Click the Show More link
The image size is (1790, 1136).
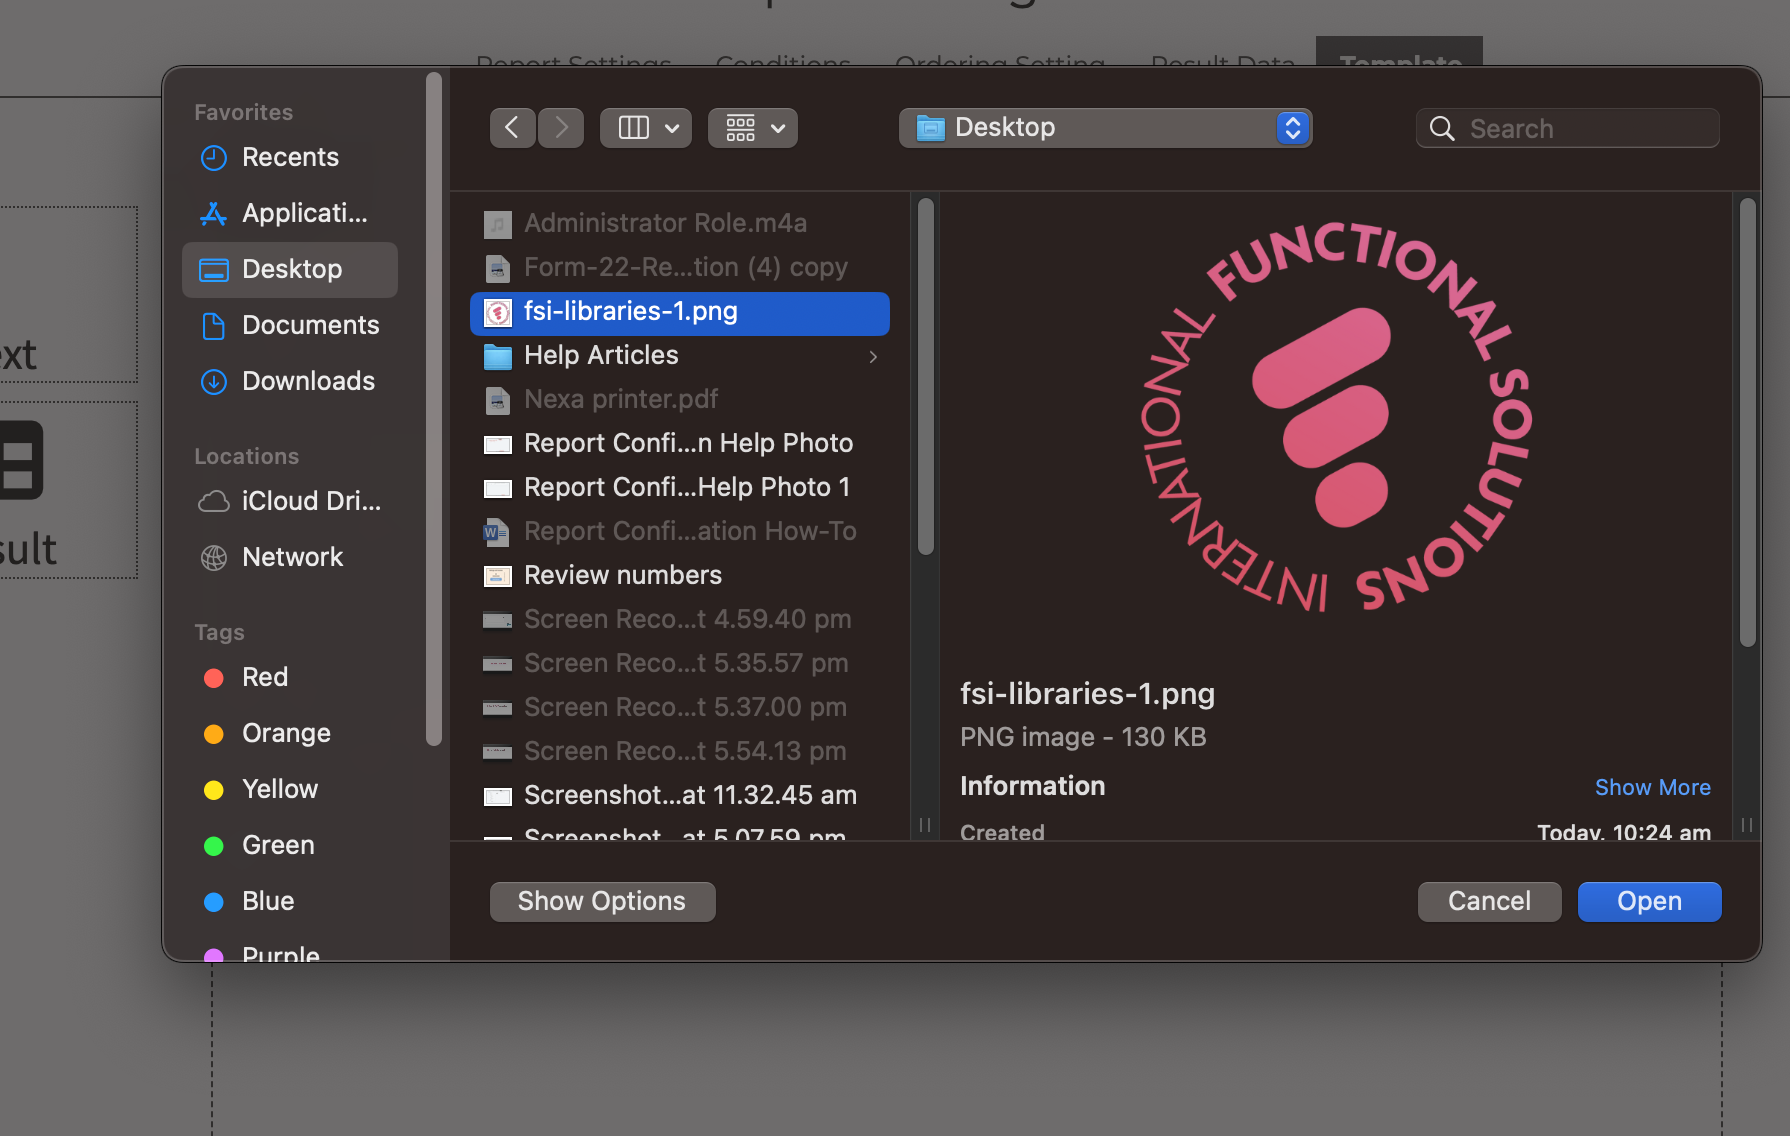(1652, 788)
